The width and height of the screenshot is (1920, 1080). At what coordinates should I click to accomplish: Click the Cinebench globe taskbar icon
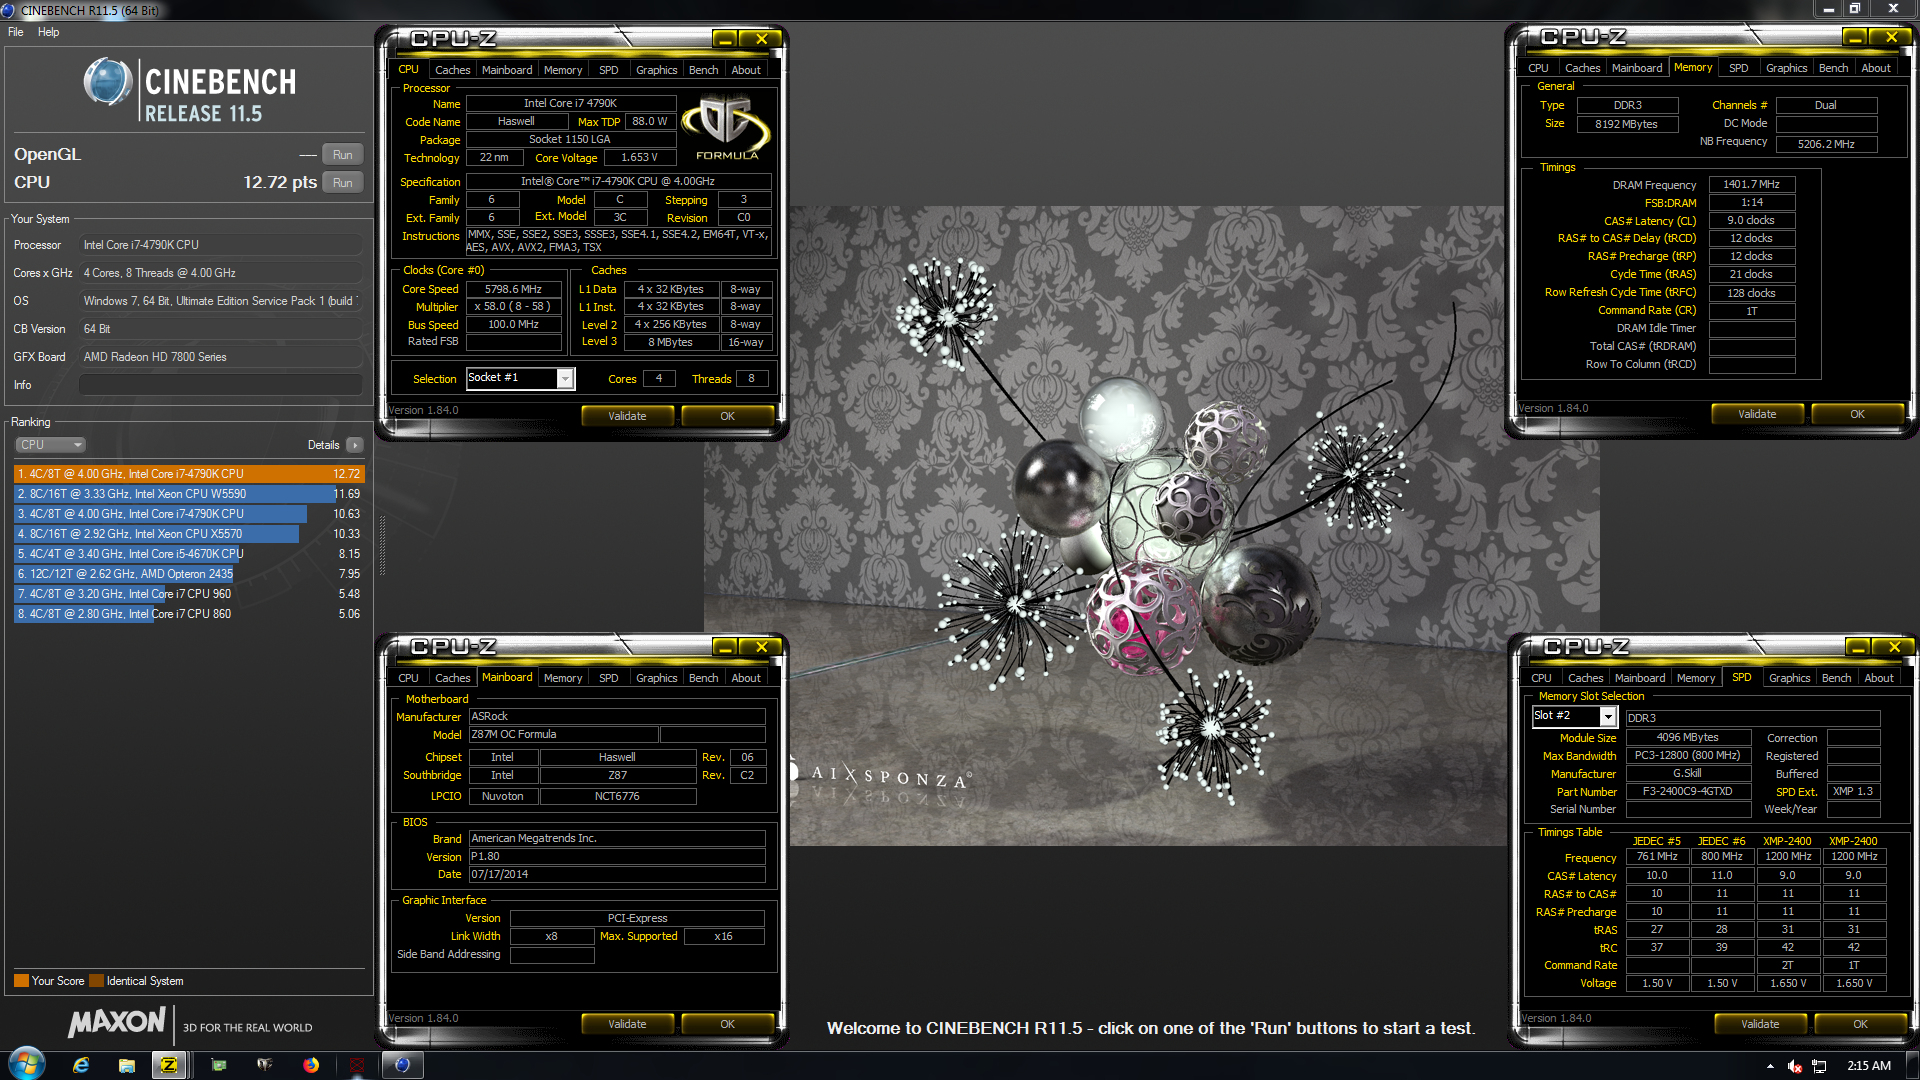point(402,1065)
